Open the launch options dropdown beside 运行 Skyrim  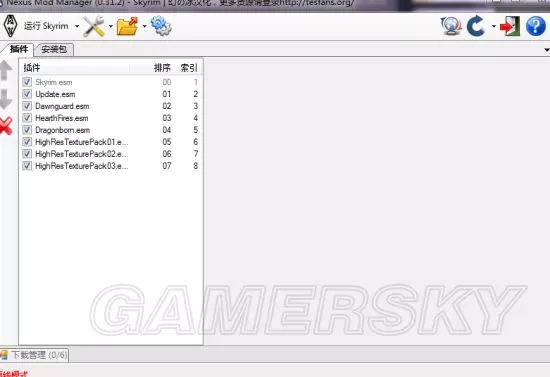click(77, 26)
